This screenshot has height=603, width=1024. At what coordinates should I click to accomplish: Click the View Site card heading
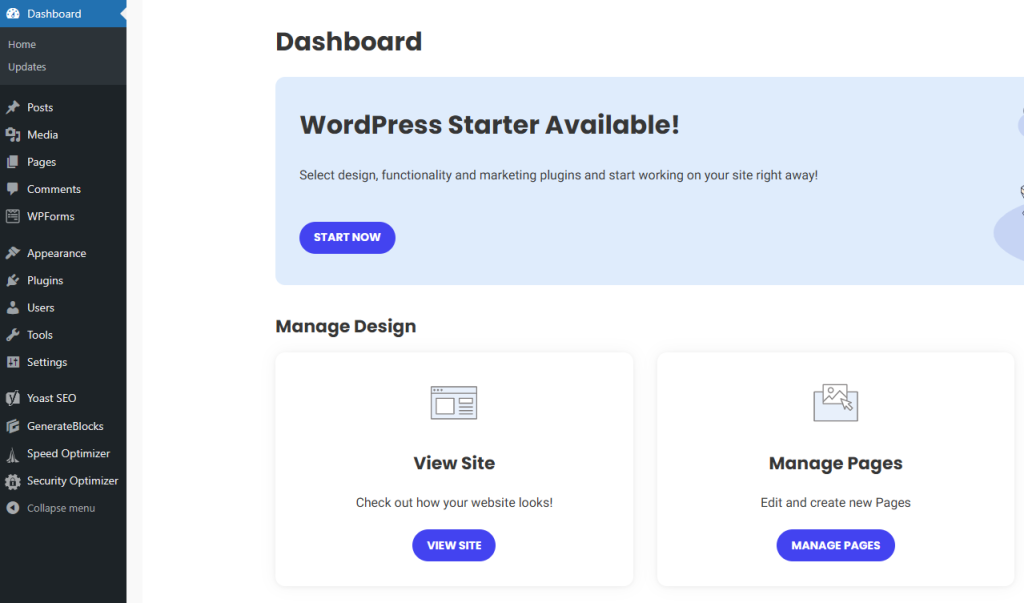tap(454, 463)
